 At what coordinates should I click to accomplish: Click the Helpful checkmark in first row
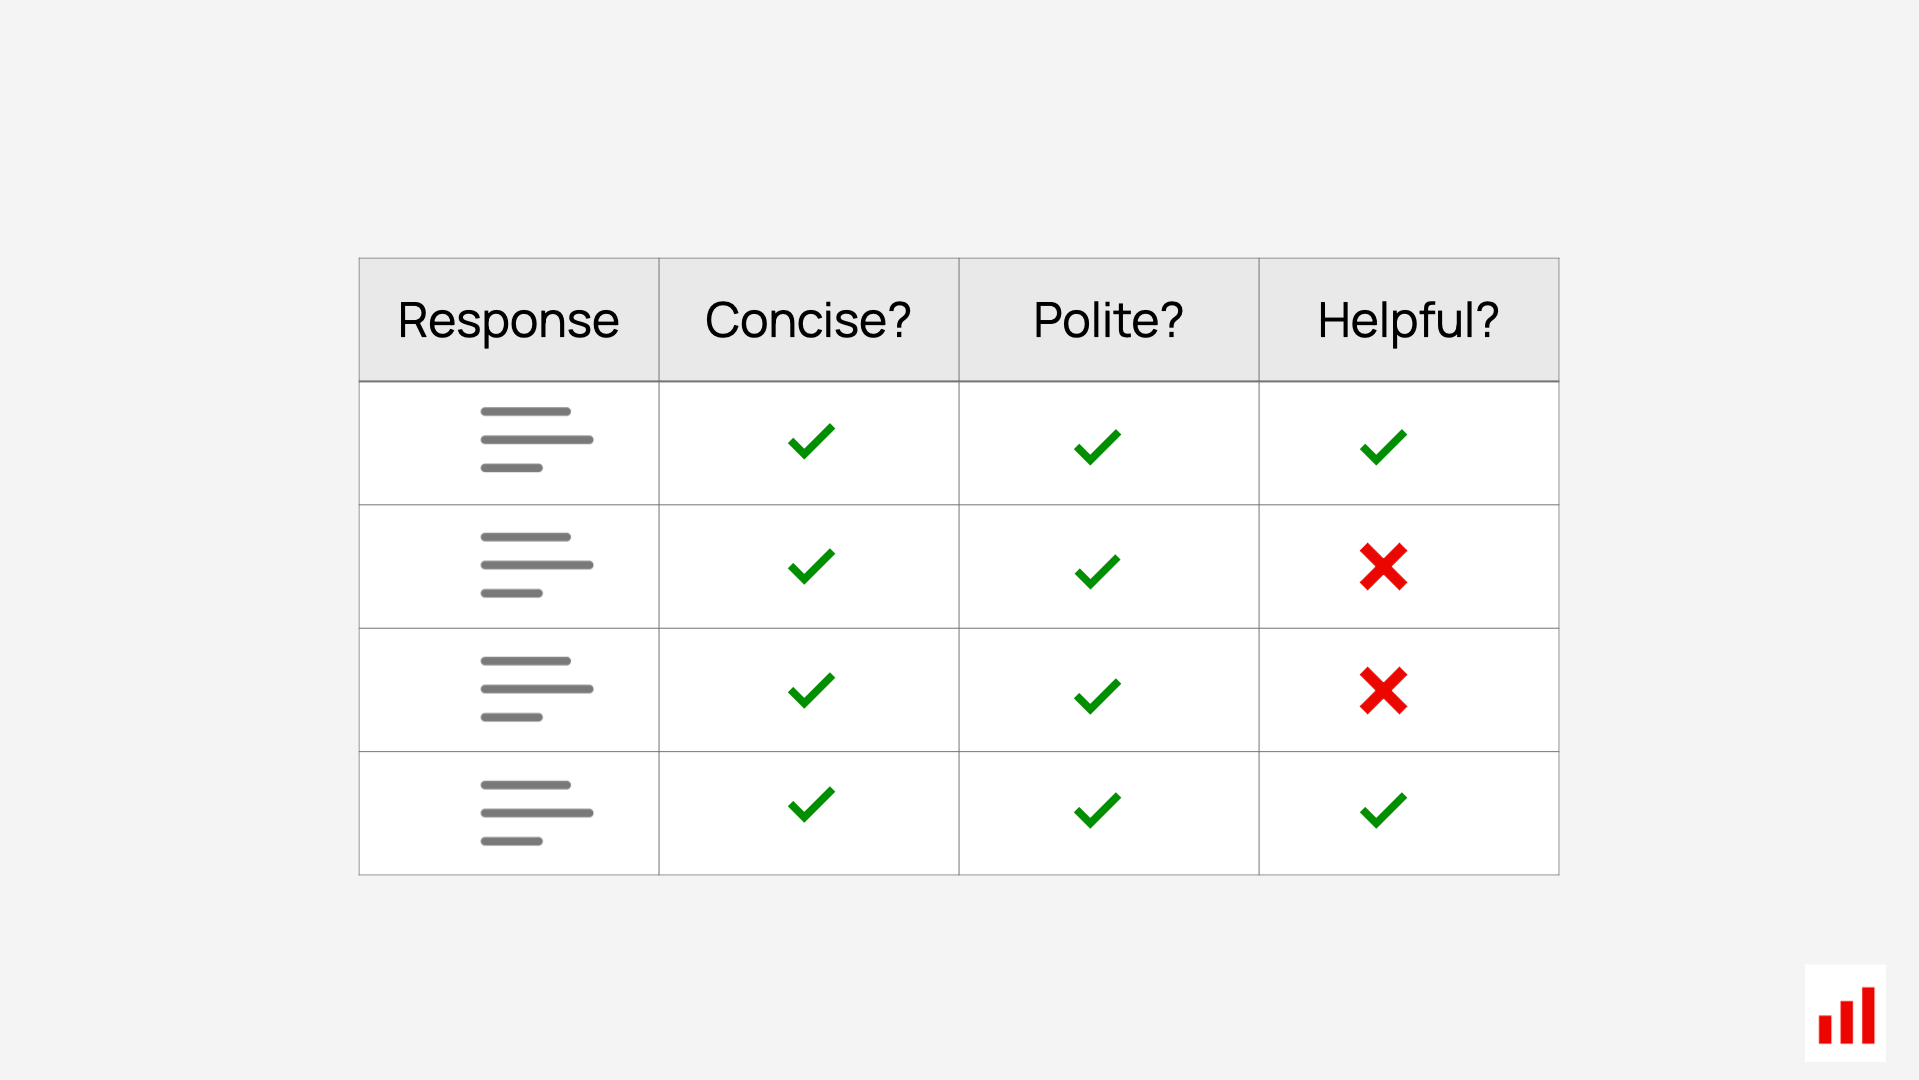click(1383, 447)
